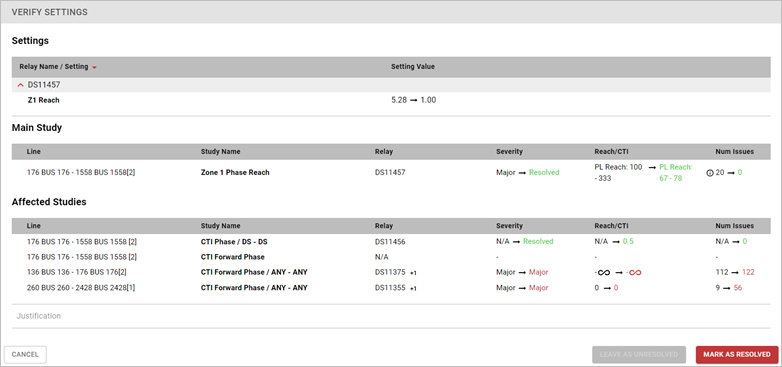
Task: Expand the +1 badge next to DS11375
Action: (x=413, y=273)
